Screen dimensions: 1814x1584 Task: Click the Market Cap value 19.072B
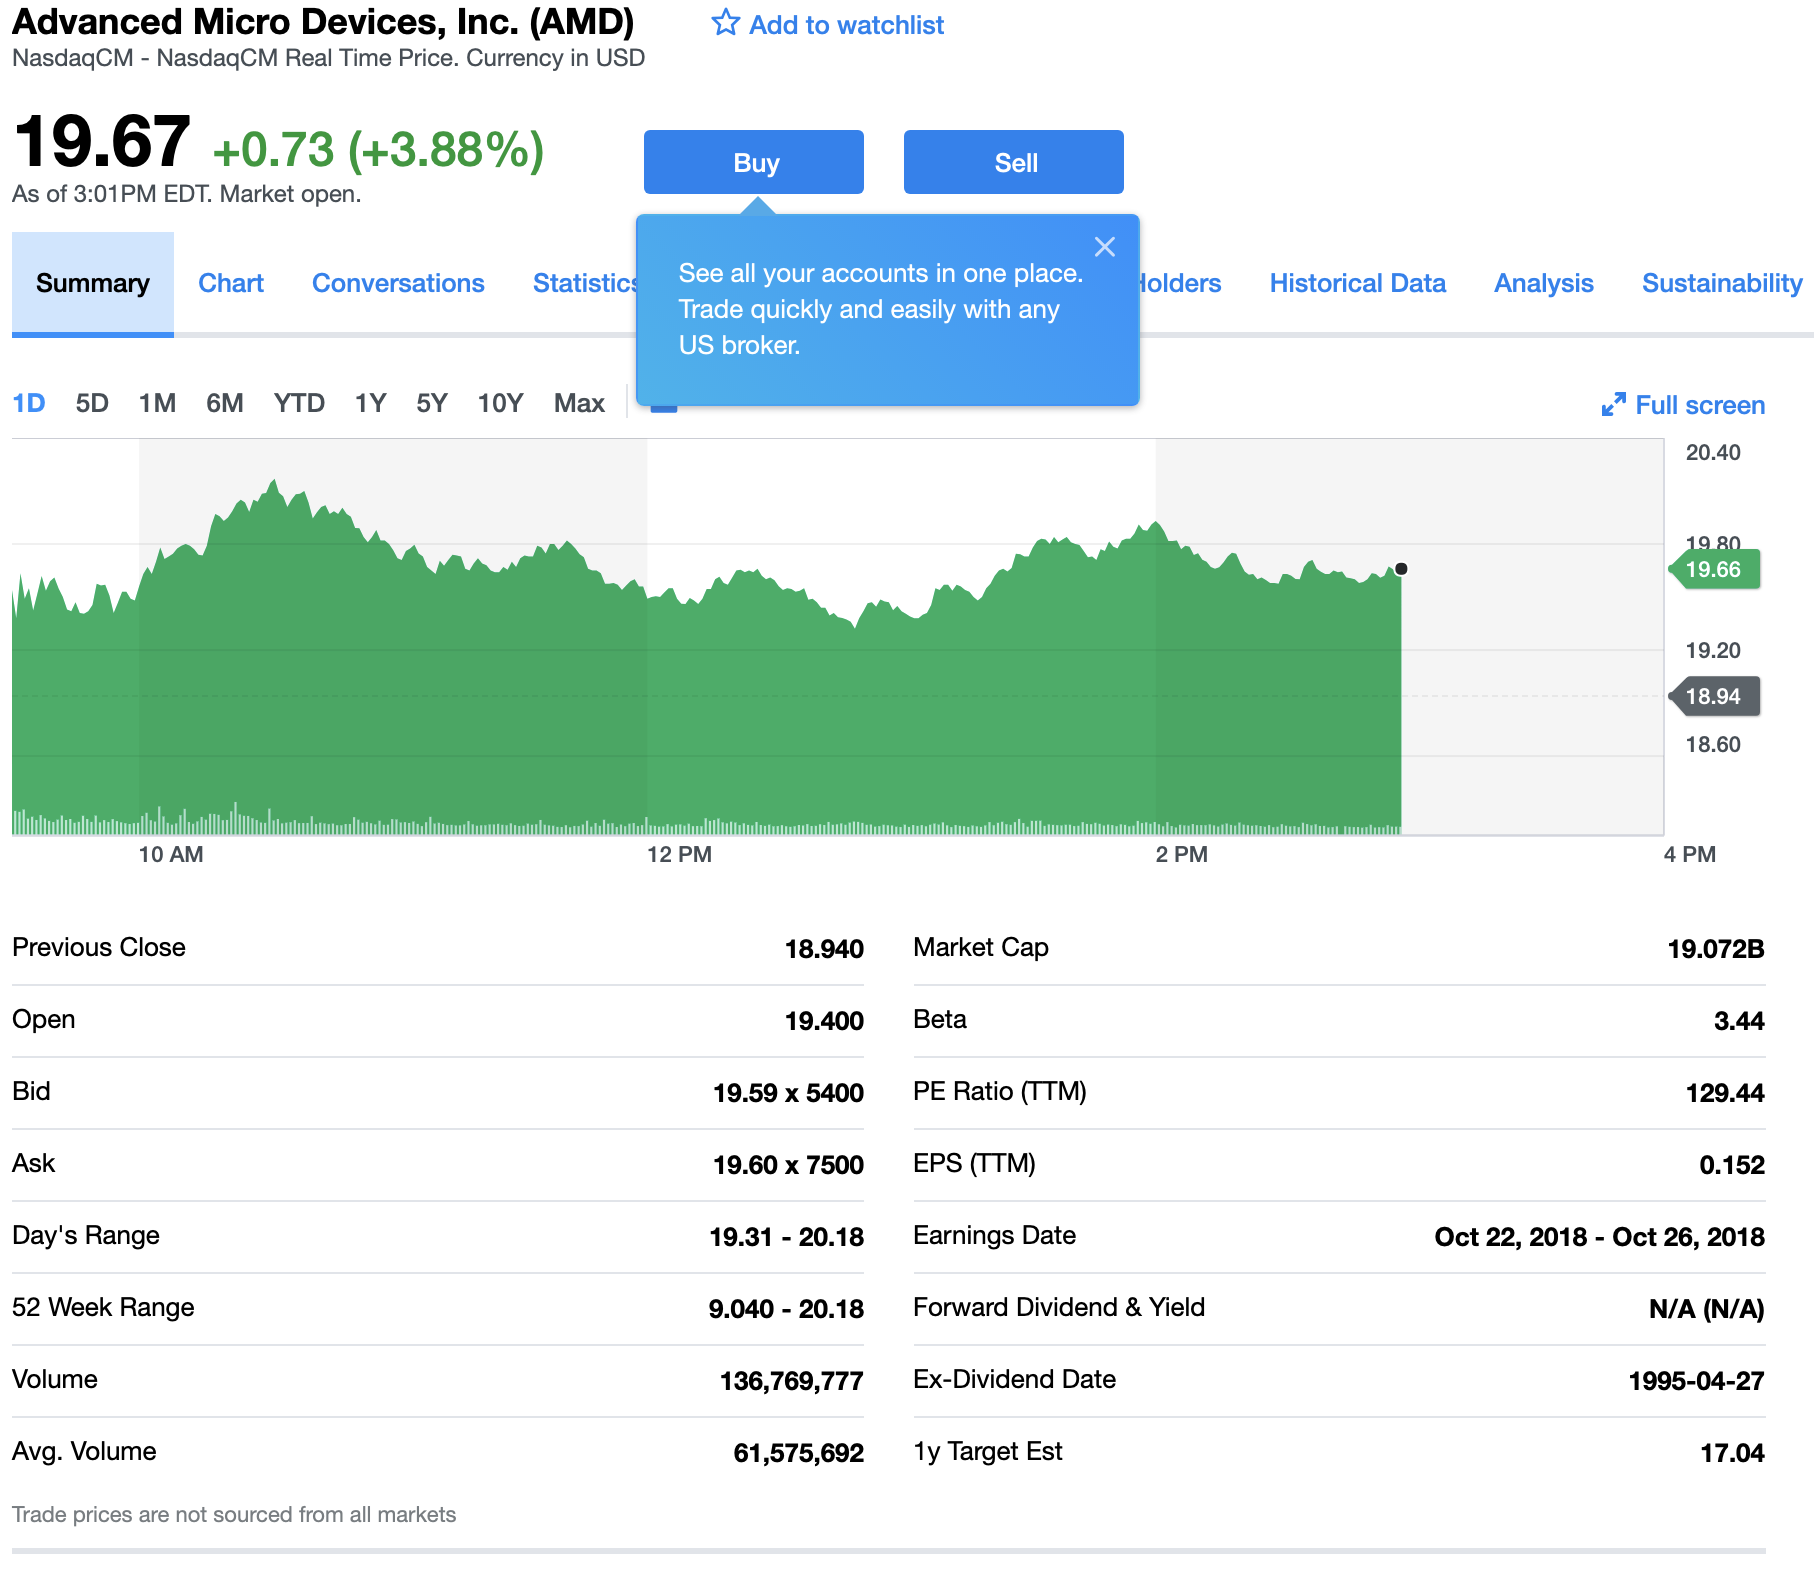[x=1716, y=949]
